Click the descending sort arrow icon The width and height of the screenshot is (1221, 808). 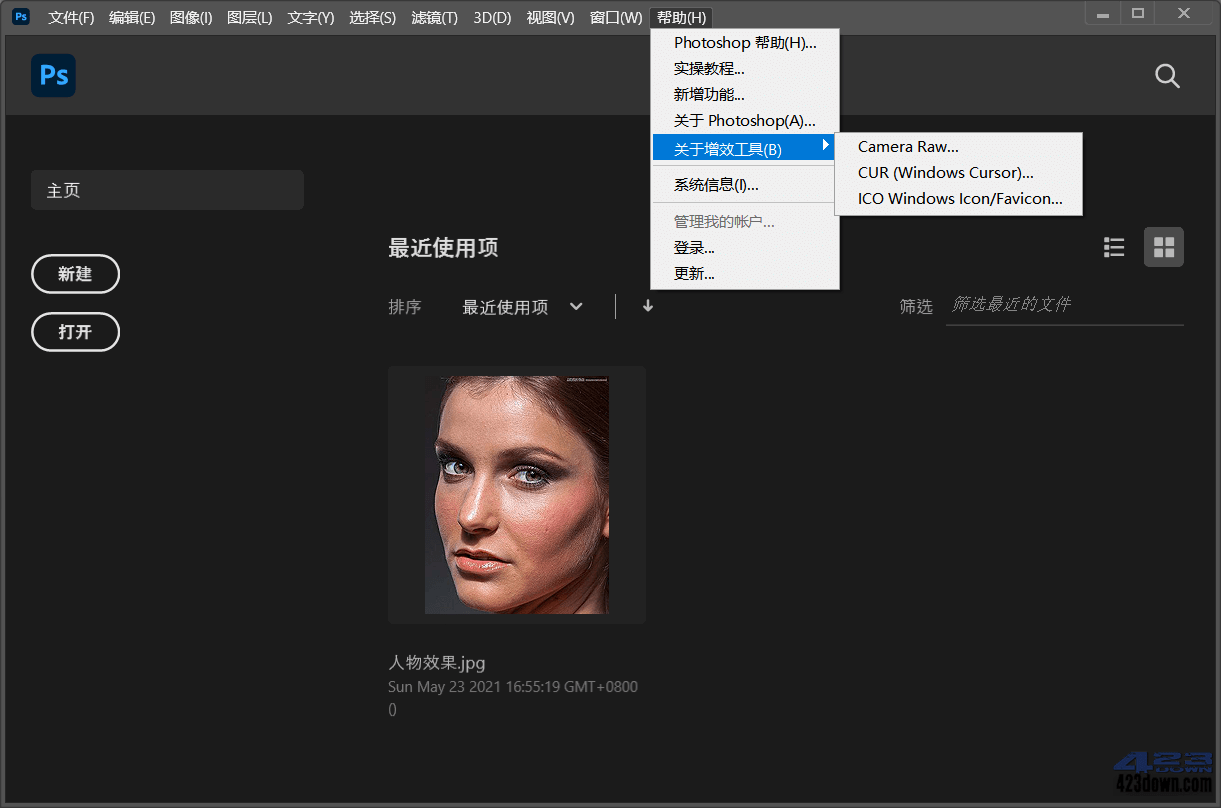pos(647,306)
